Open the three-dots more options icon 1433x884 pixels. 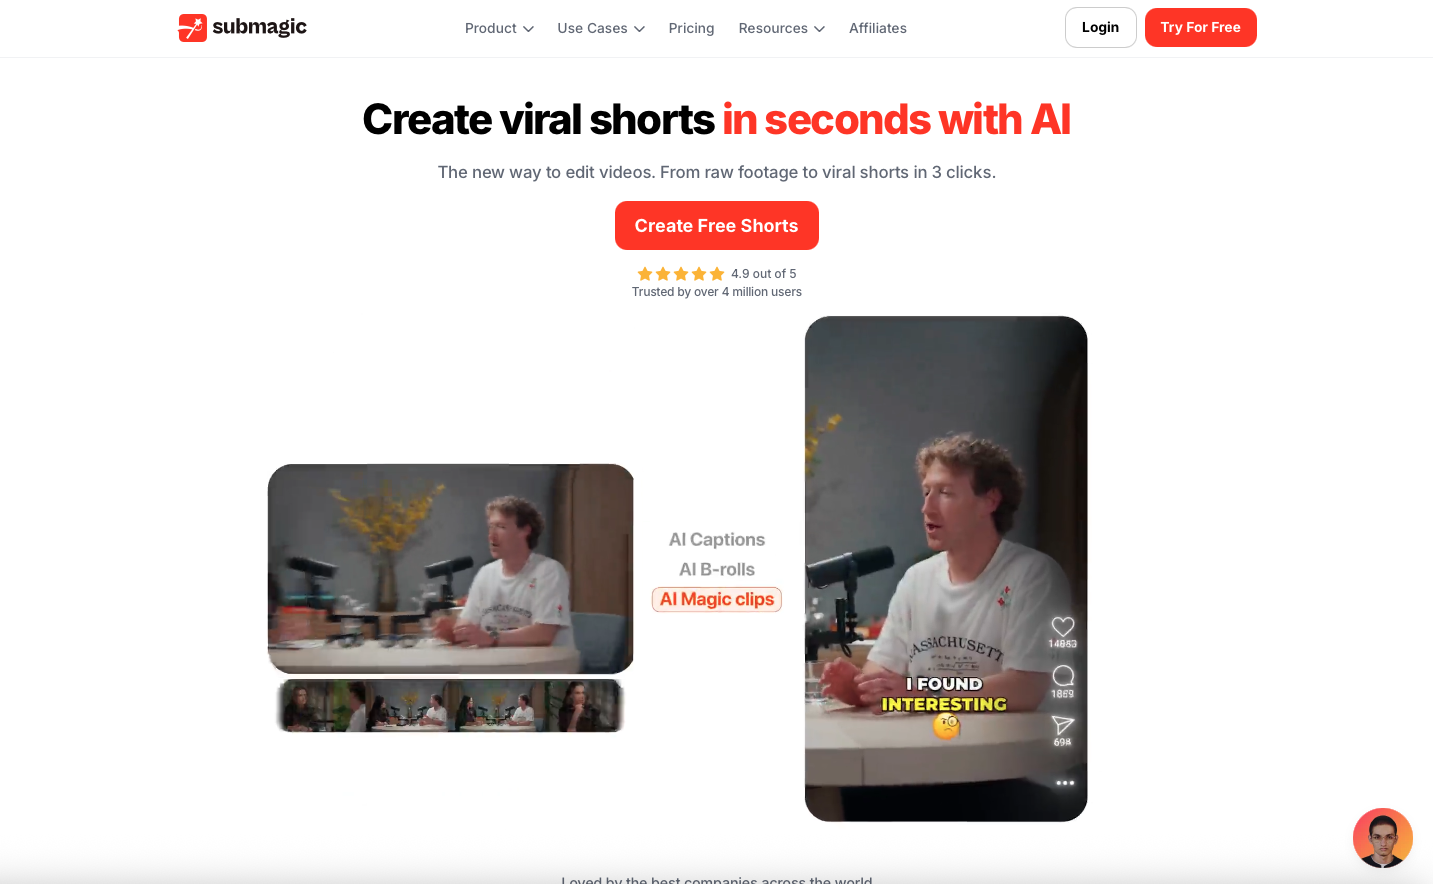tap(1065, 783)
